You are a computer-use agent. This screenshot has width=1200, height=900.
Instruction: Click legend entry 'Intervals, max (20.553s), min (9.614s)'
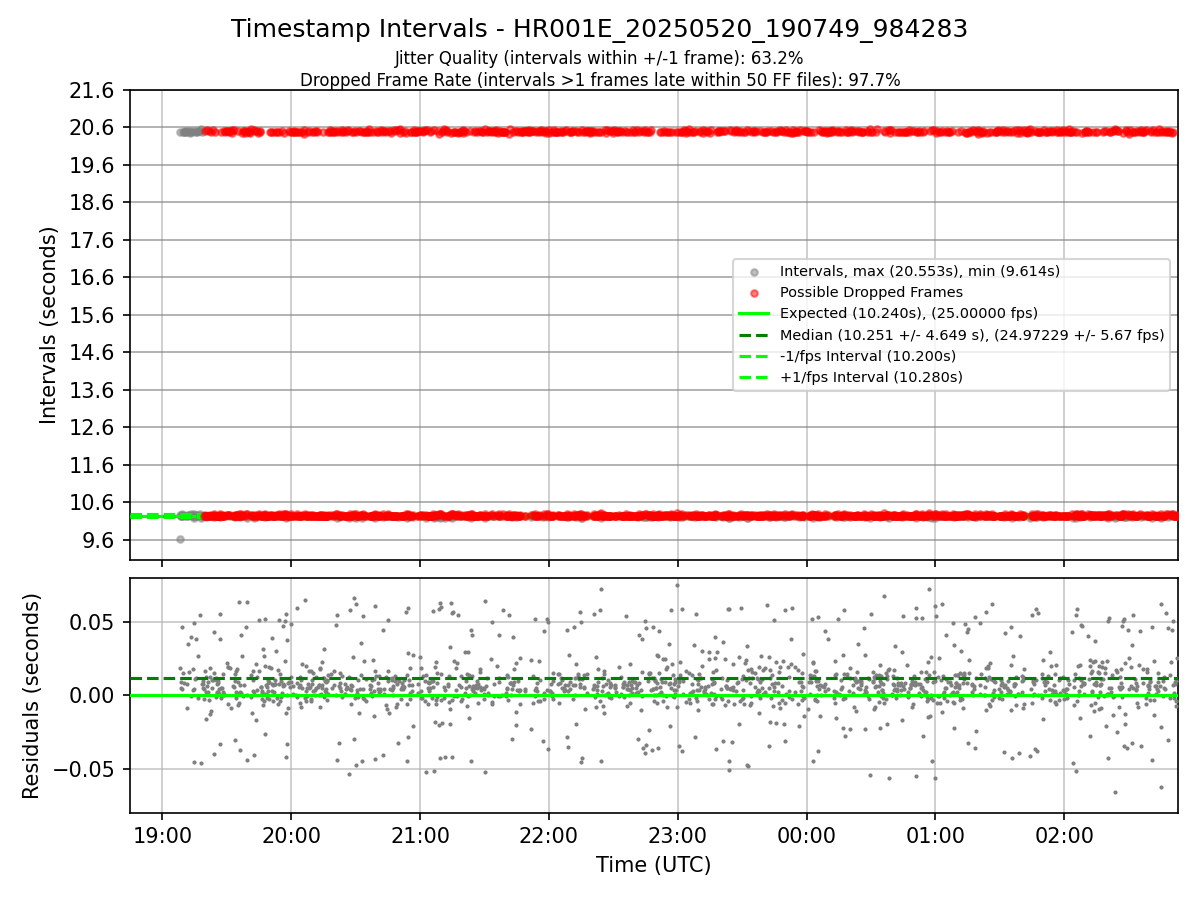920,271
